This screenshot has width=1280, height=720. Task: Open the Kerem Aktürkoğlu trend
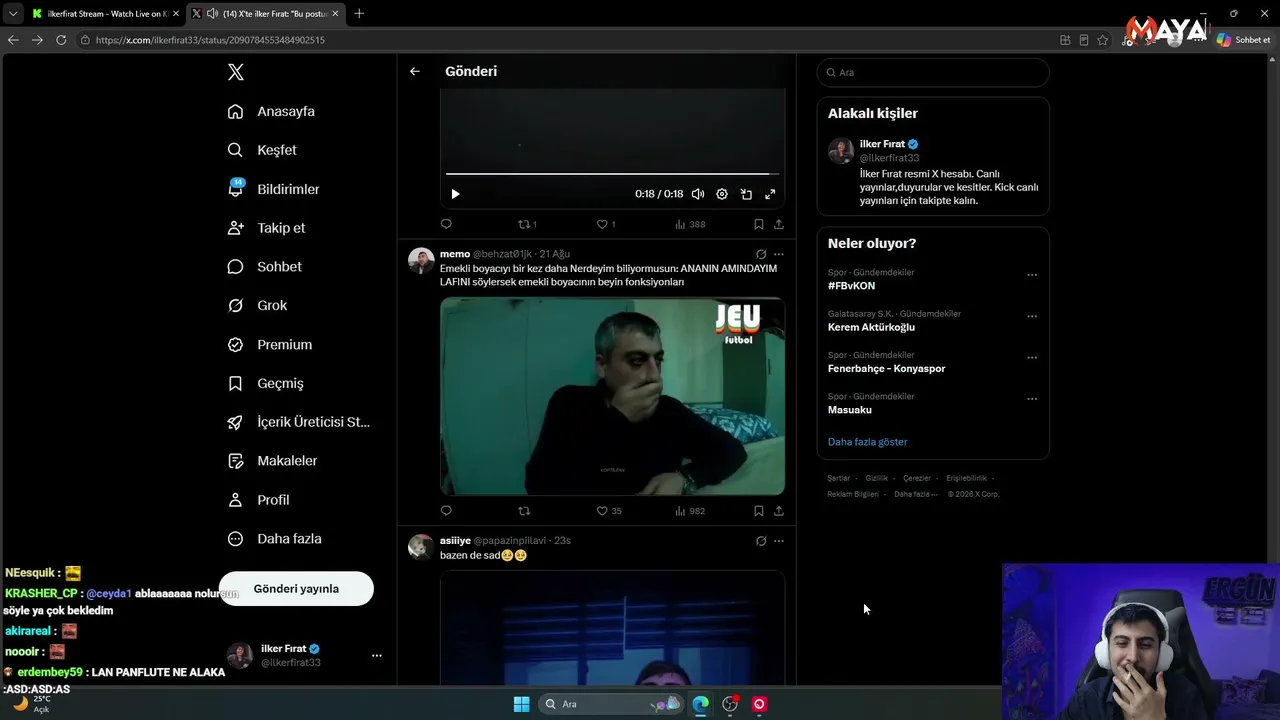tap(871, 327)
